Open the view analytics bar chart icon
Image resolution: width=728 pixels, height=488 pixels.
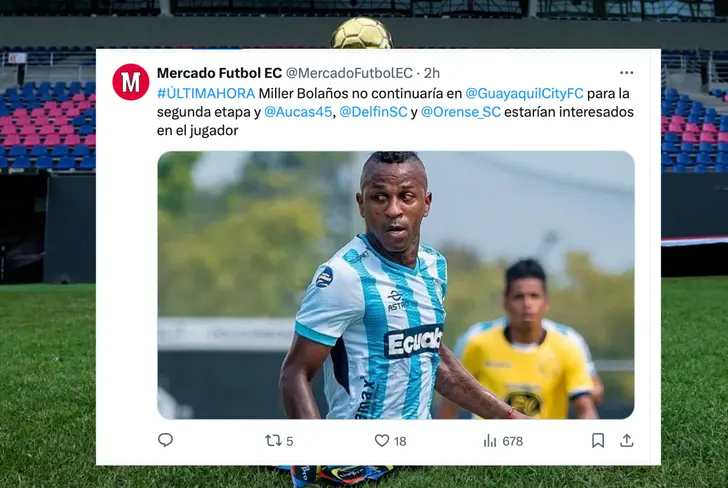[x=490, y=441]
